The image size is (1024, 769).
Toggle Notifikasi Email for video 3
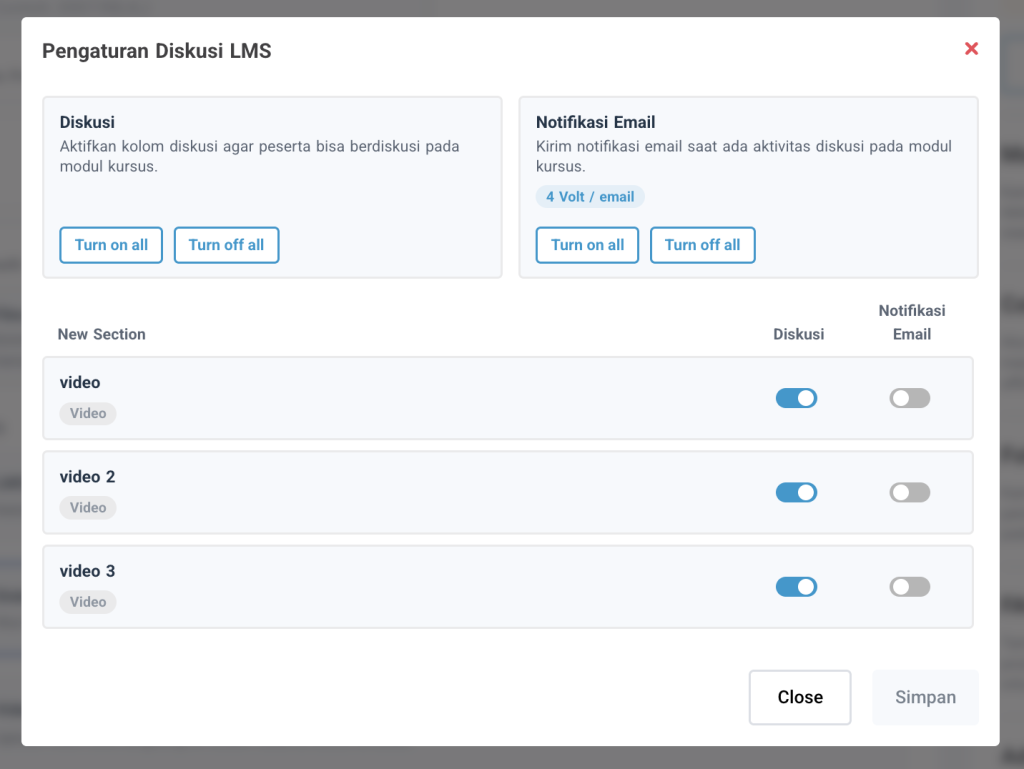pos(910,587)
